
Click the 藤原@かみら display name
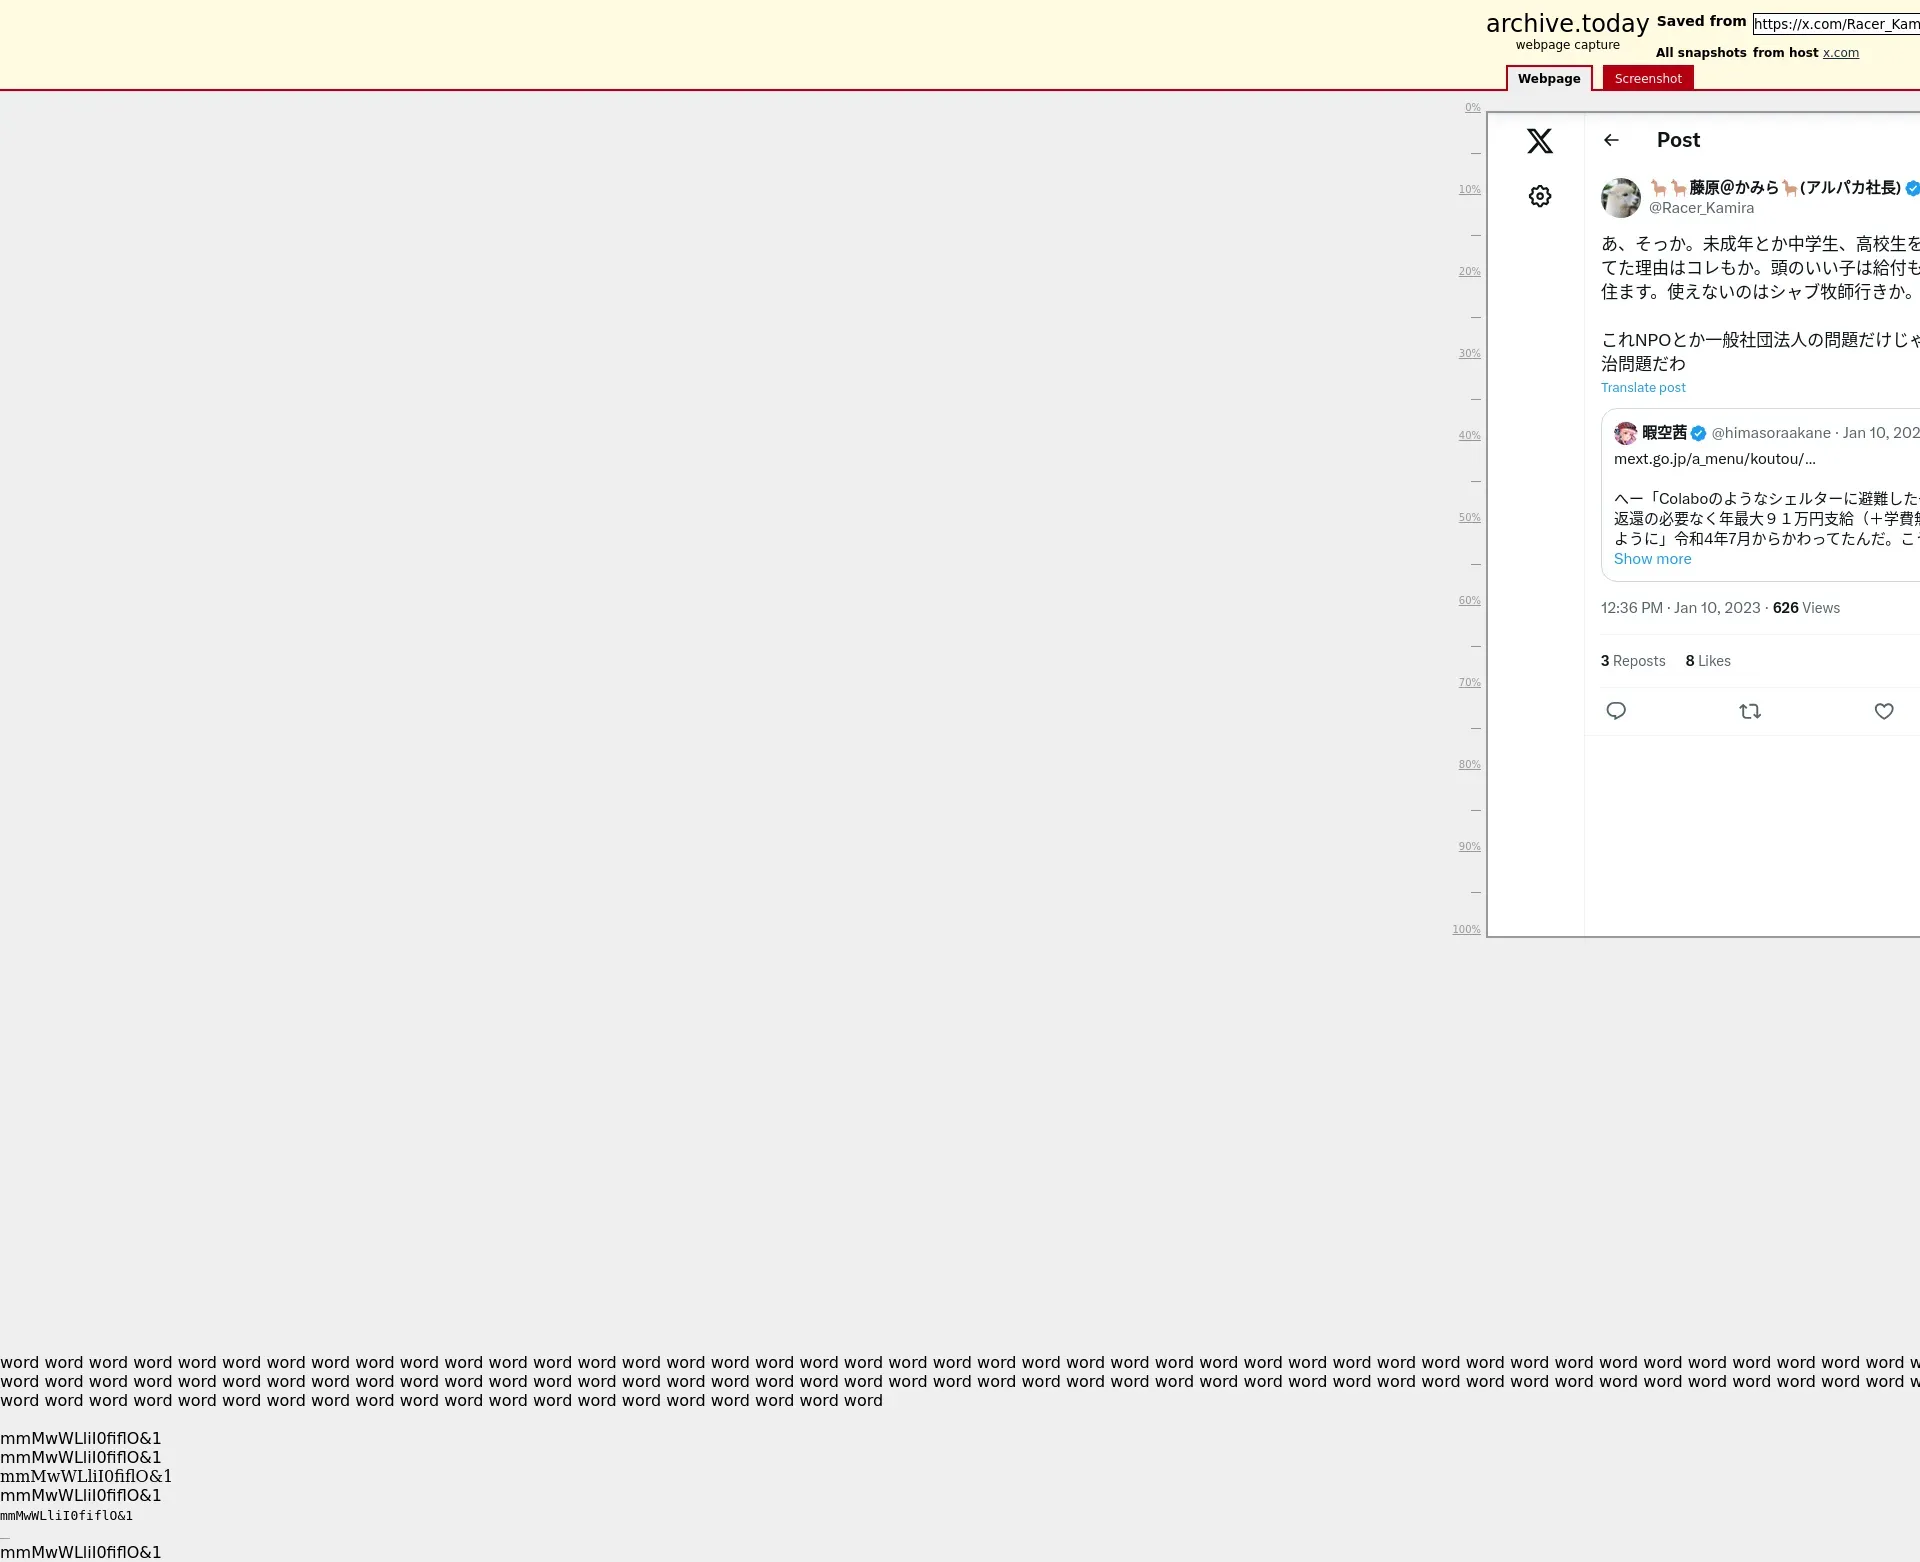[x=1775, y=187]
